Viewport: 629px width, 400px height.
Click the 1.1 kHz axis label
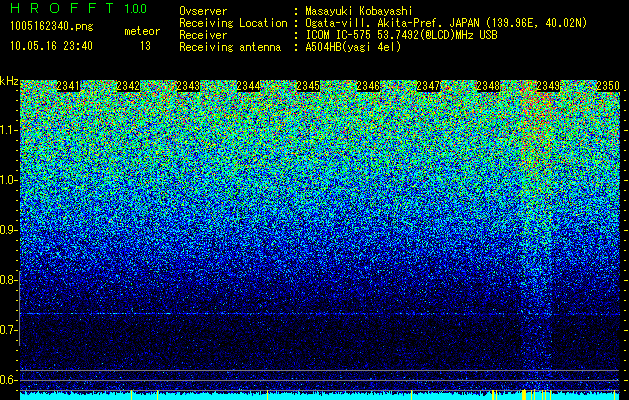(x=9, y=130)
